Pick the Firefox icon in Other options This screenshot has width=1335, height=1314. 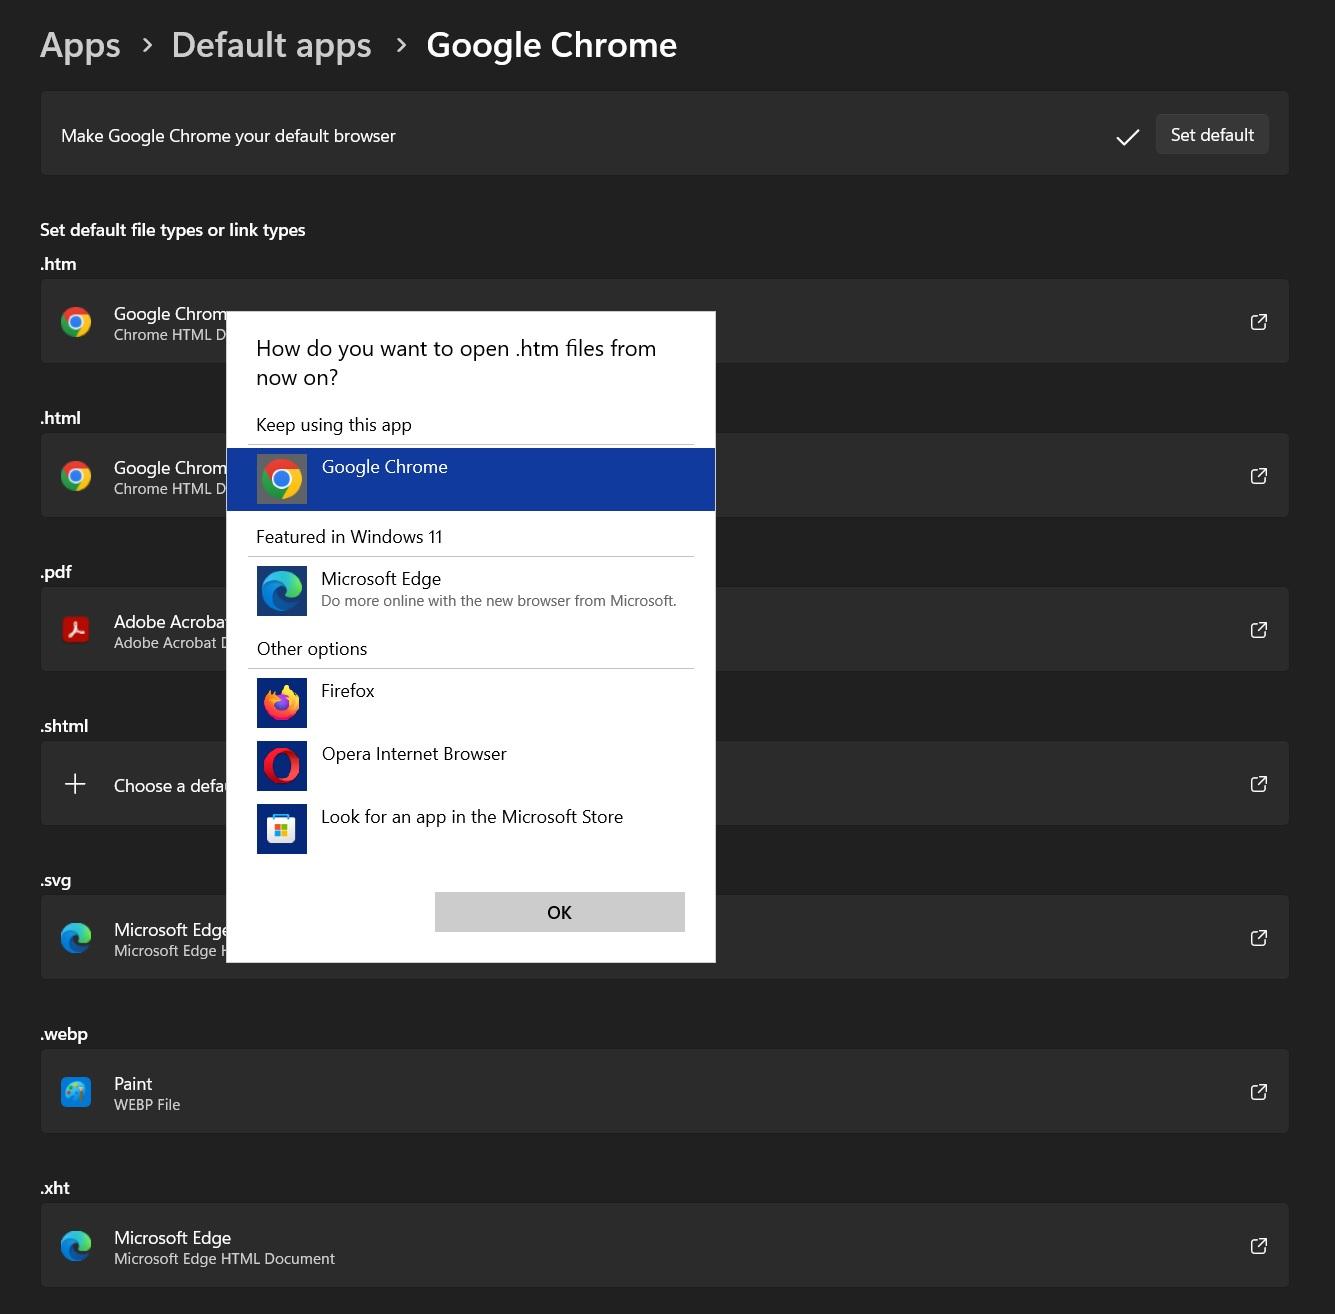(282, 703)
